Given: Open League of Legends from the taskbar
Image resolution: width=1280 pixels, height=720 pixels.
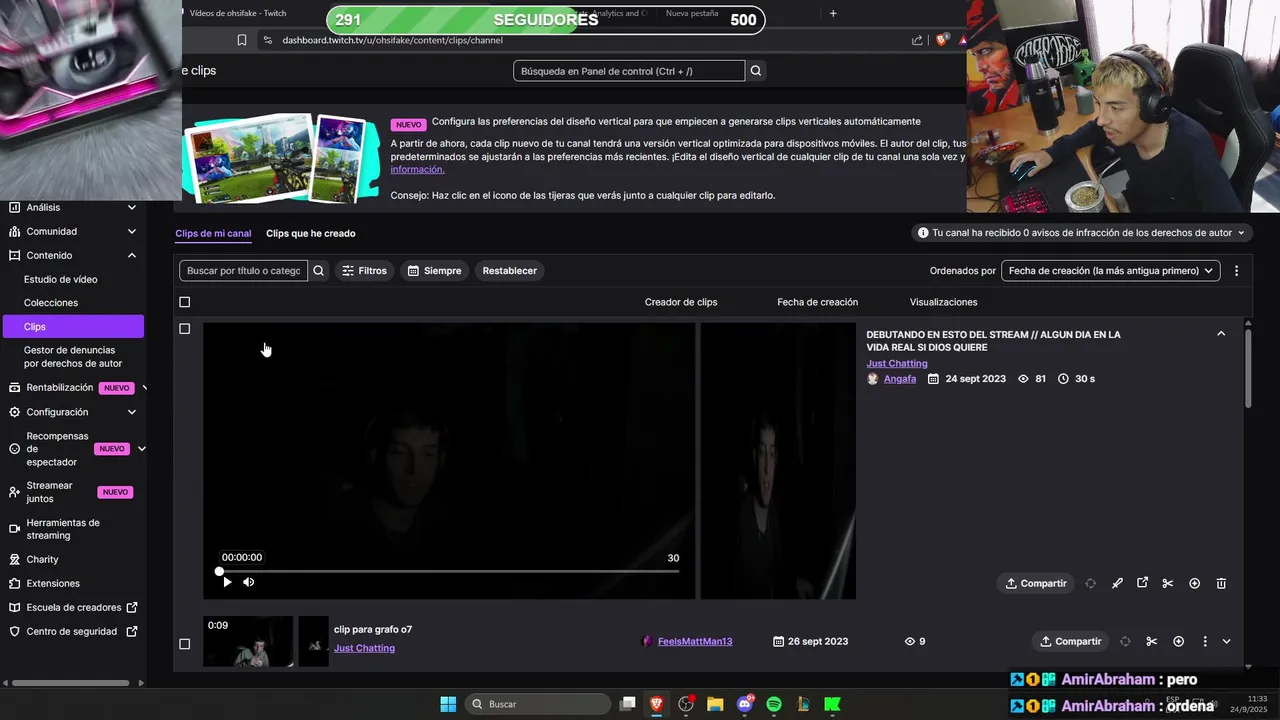Looking at the screenshot, I should point(803,704).
